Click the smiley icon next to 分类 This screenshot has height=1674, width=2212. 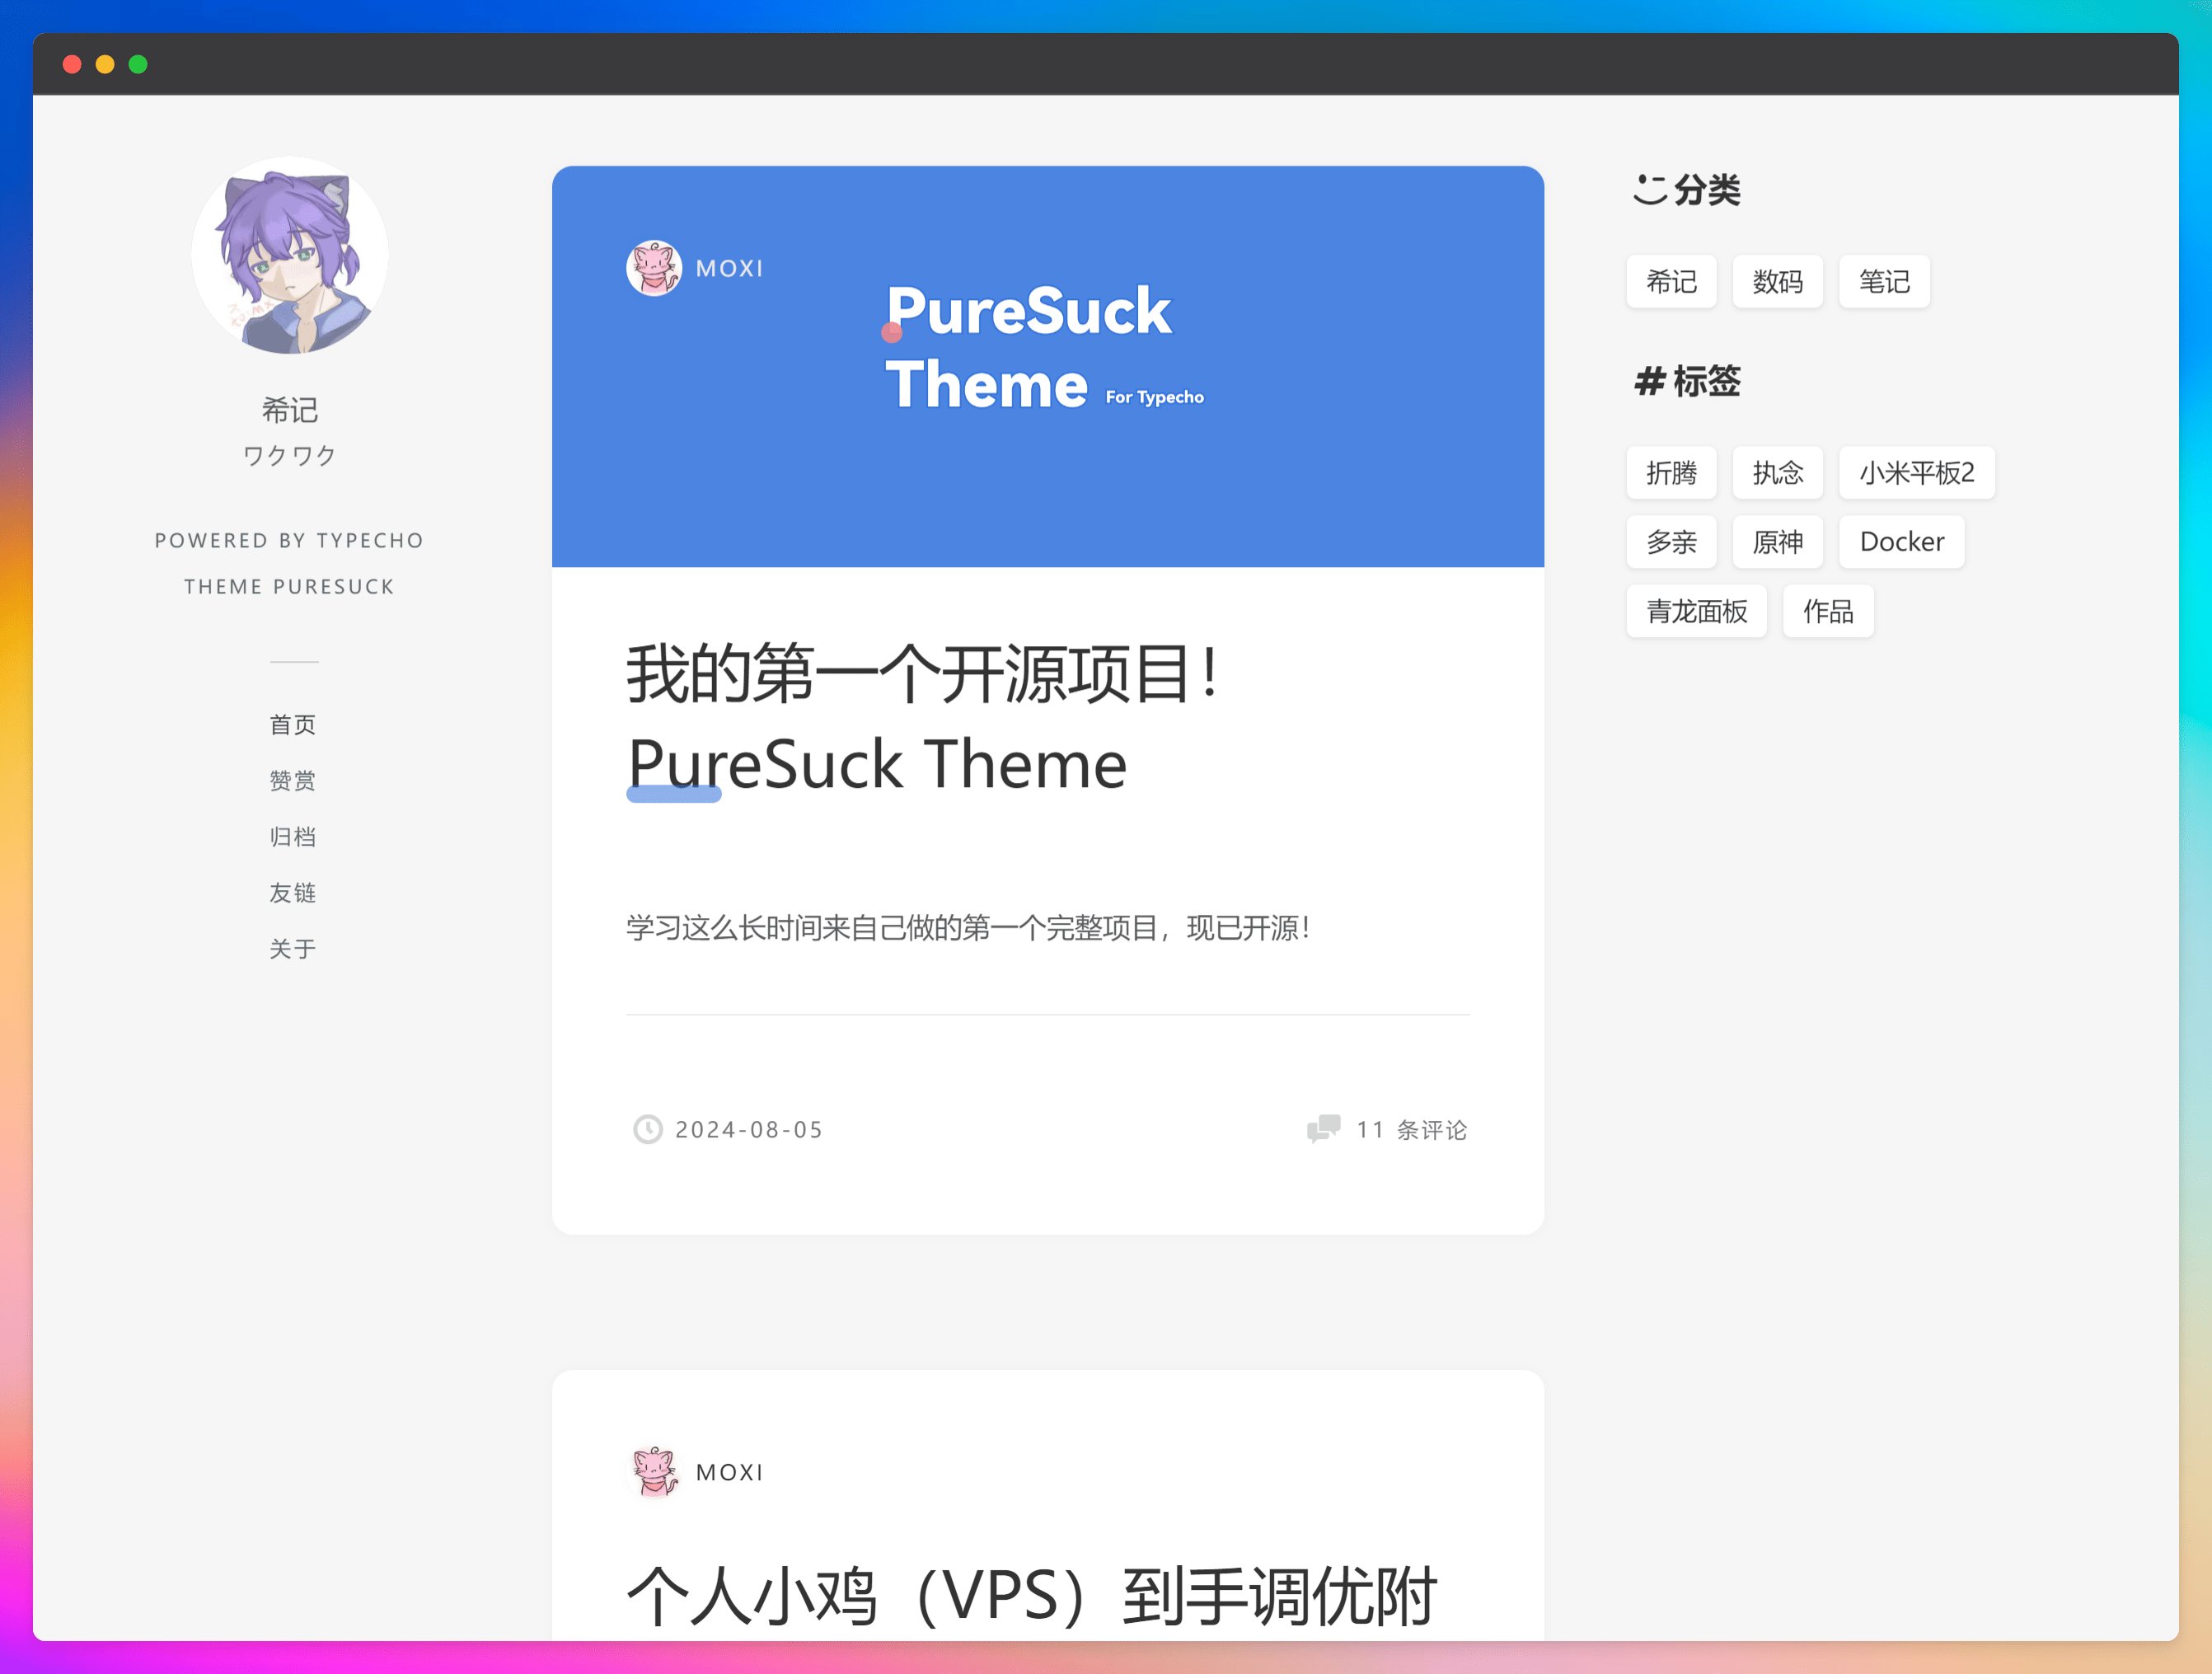click(1650, 189)
